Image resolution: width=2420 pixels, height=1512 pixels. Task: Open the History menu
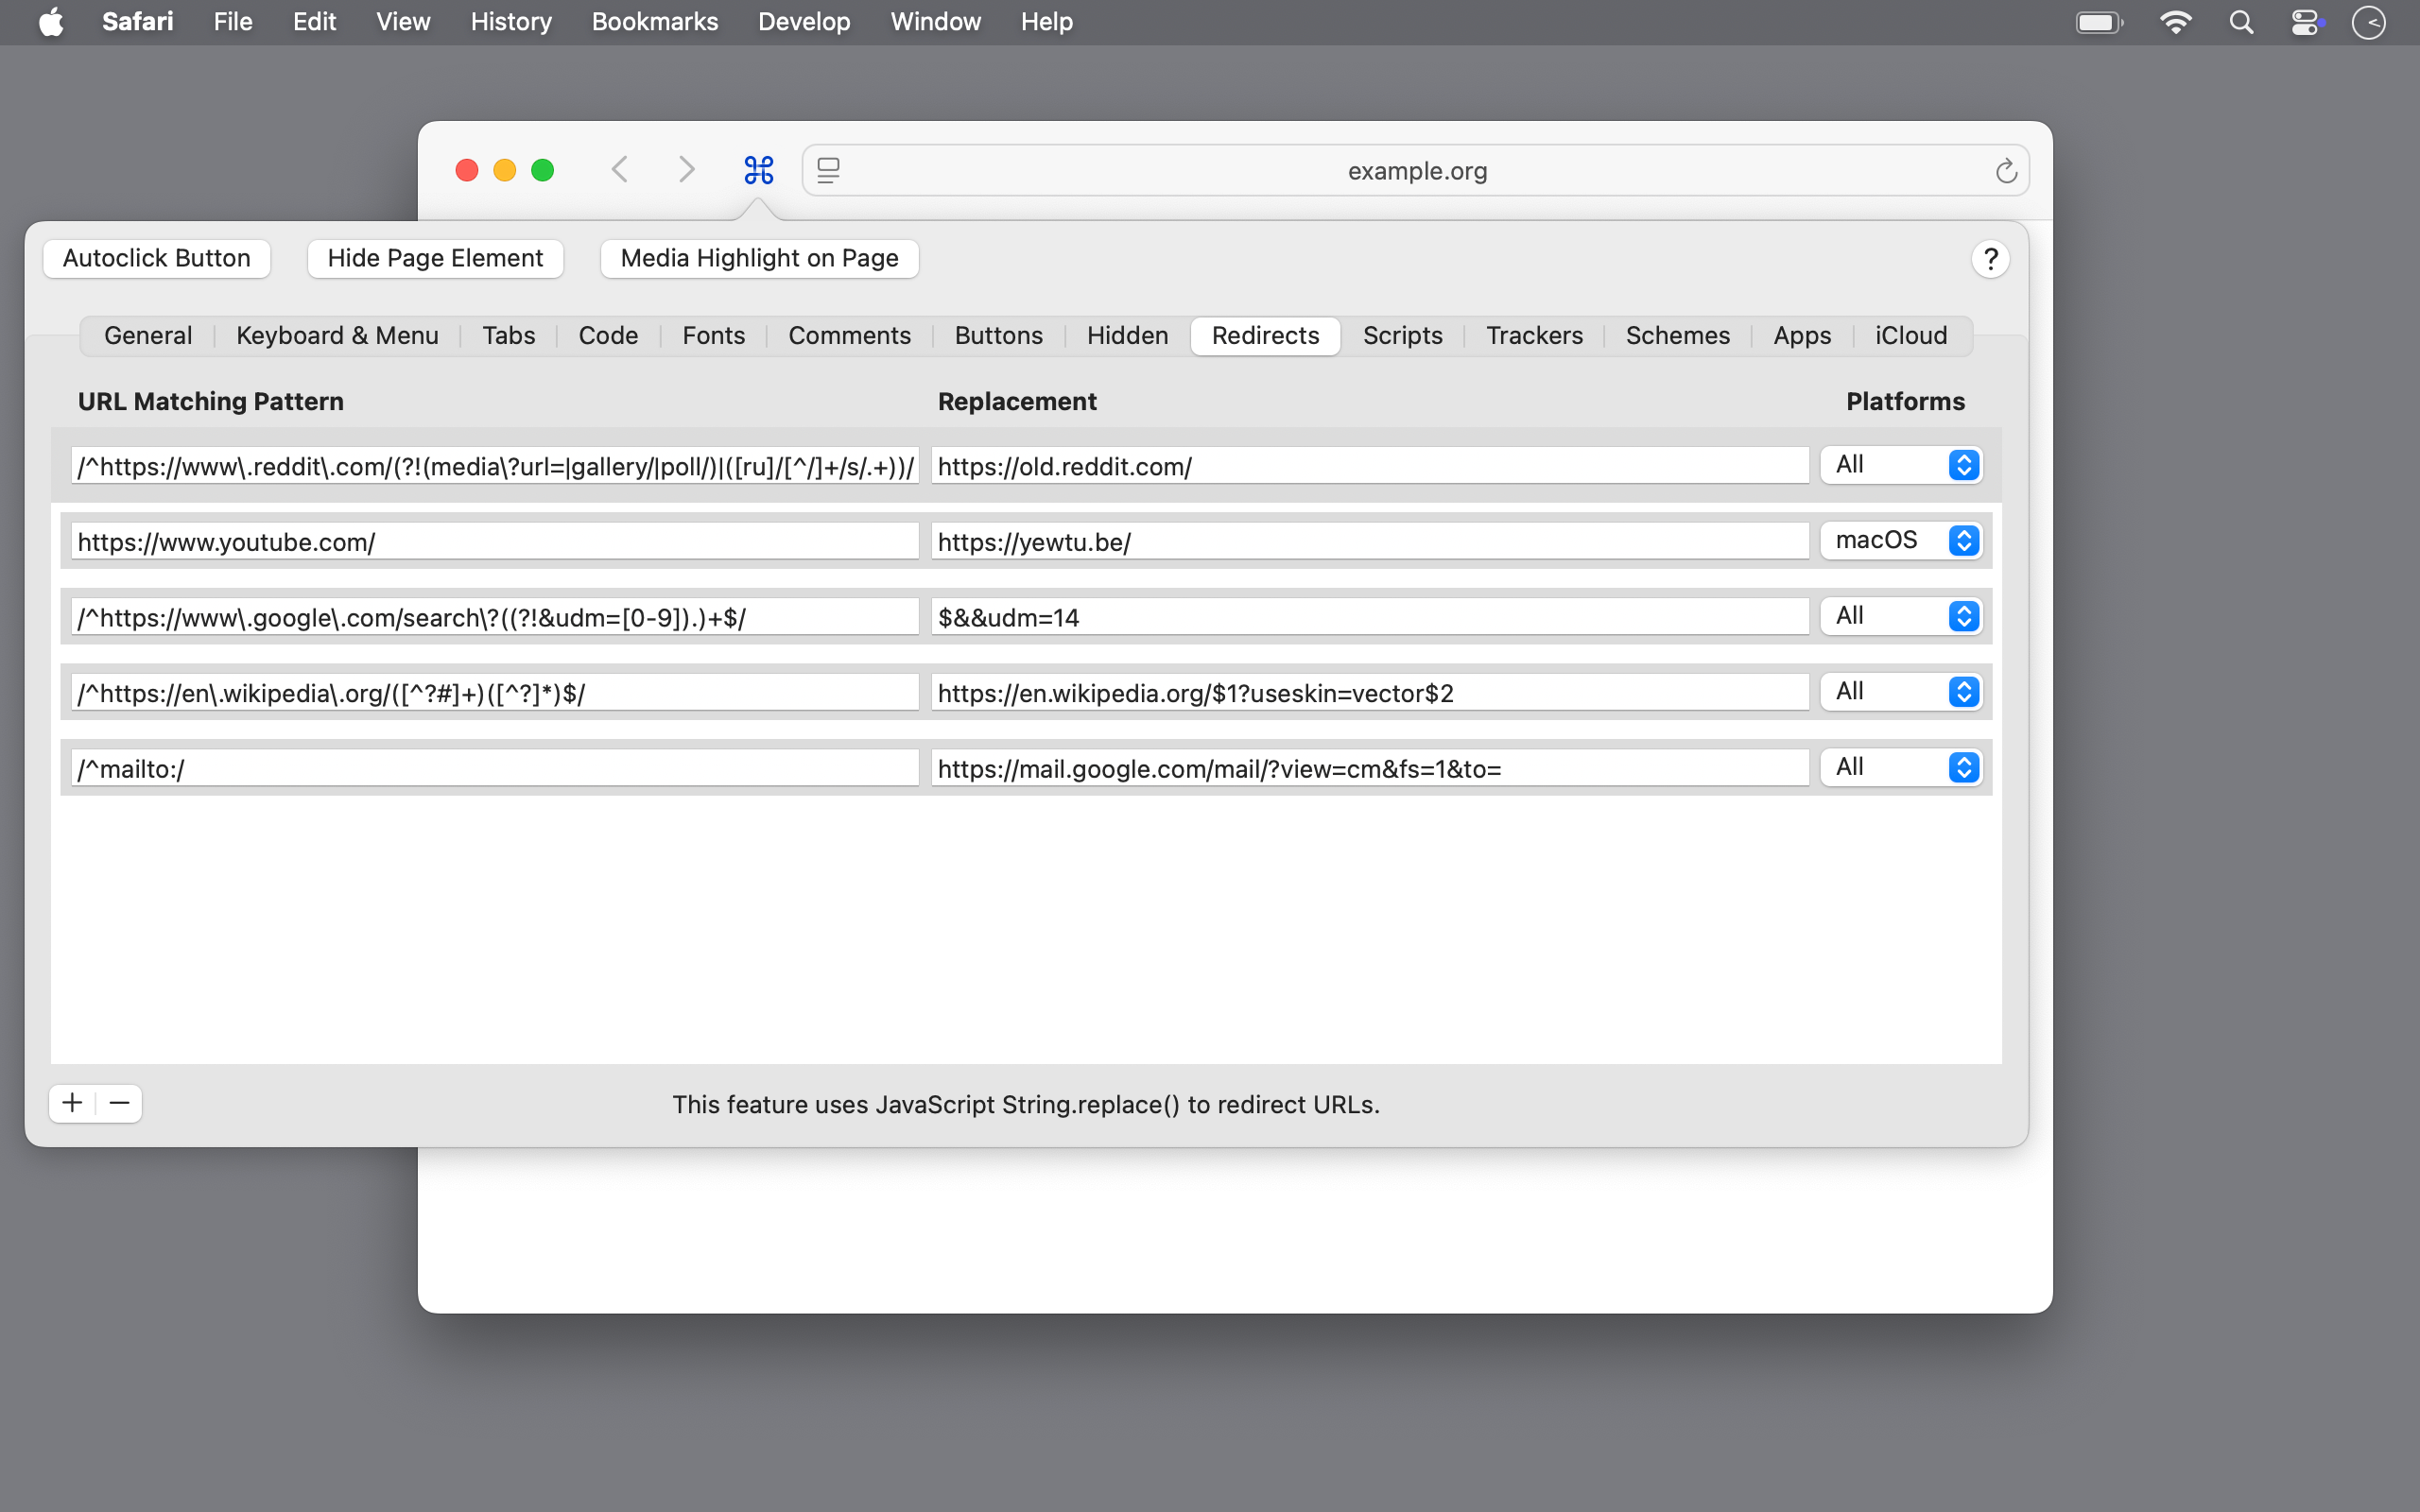[511, 22]
